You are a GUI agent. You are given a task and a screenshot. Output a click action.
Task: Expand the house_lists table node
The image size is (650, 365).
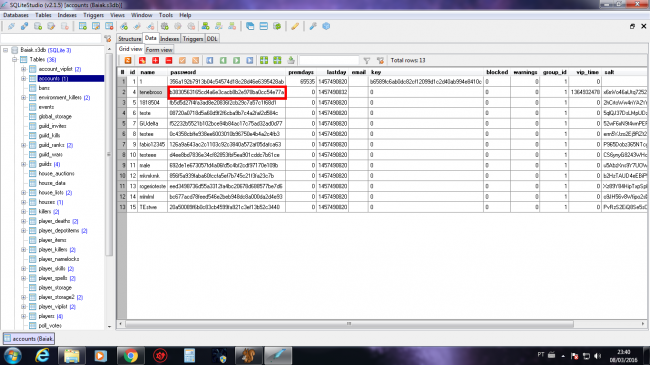pyautogui.click(x=24, y=192)
